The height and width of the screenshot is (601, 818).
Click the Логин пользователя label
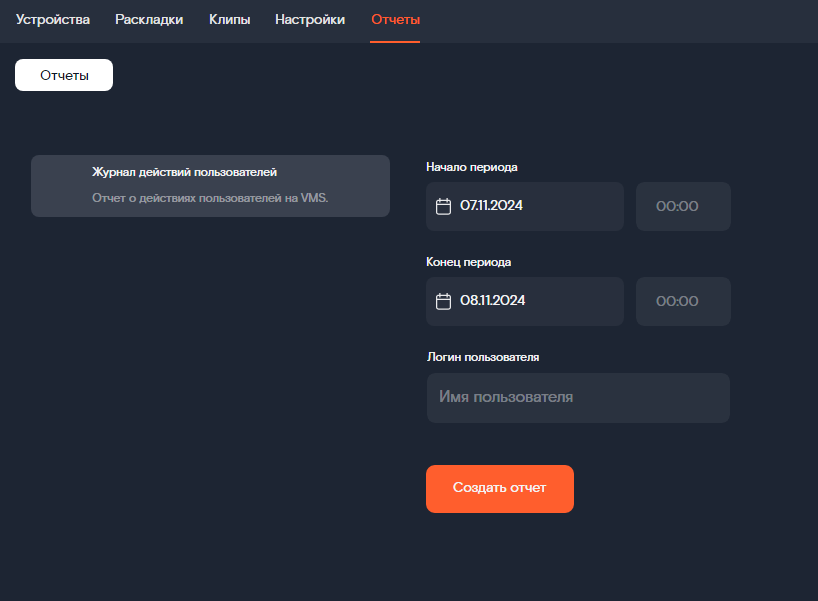click(482, 357)
